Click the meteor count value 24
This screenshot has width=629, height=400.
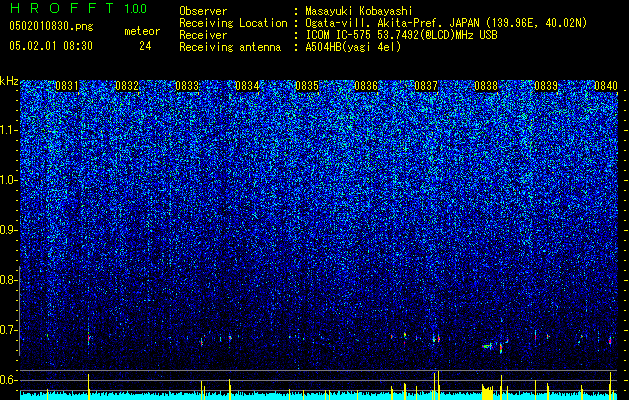click(145, 46)
